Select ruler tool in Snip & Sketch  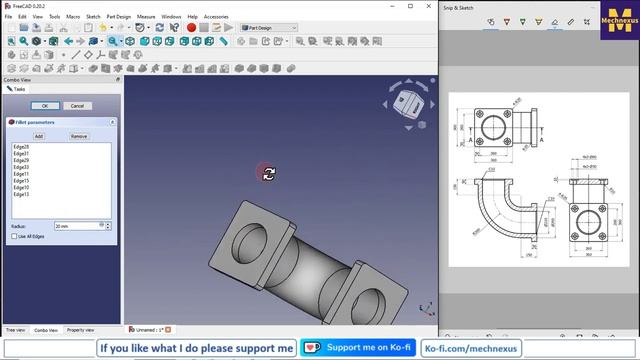(x=571, y=22)
